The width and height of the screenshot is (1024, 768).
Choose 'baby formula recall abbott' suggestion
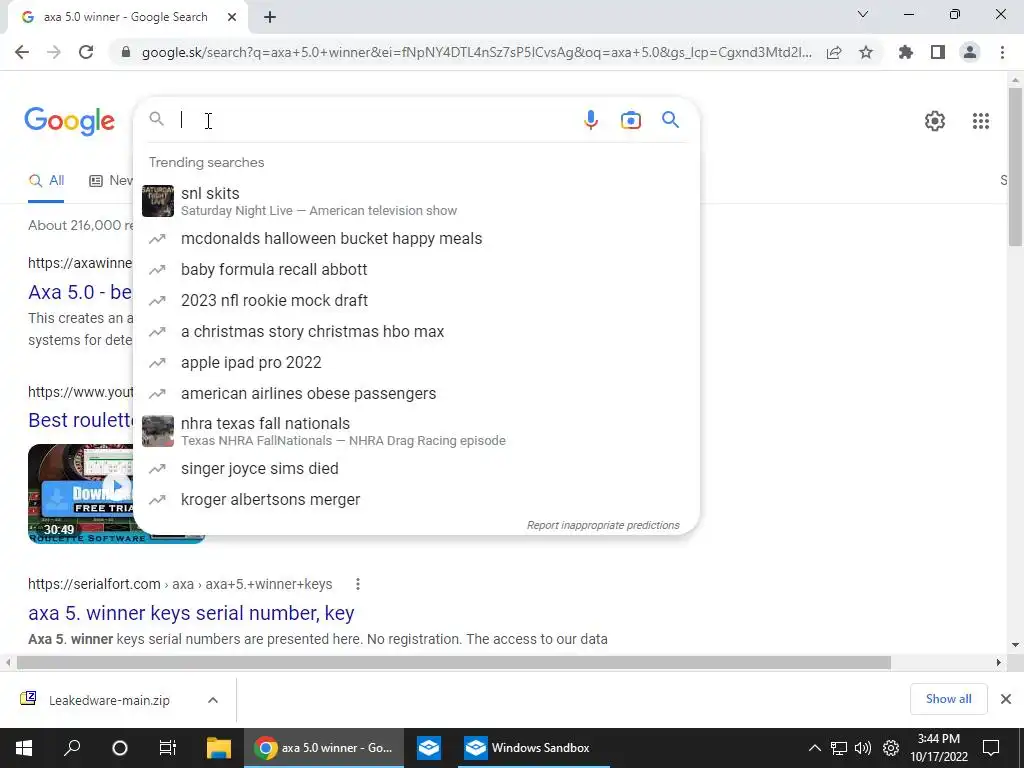[x=416, y=269]
